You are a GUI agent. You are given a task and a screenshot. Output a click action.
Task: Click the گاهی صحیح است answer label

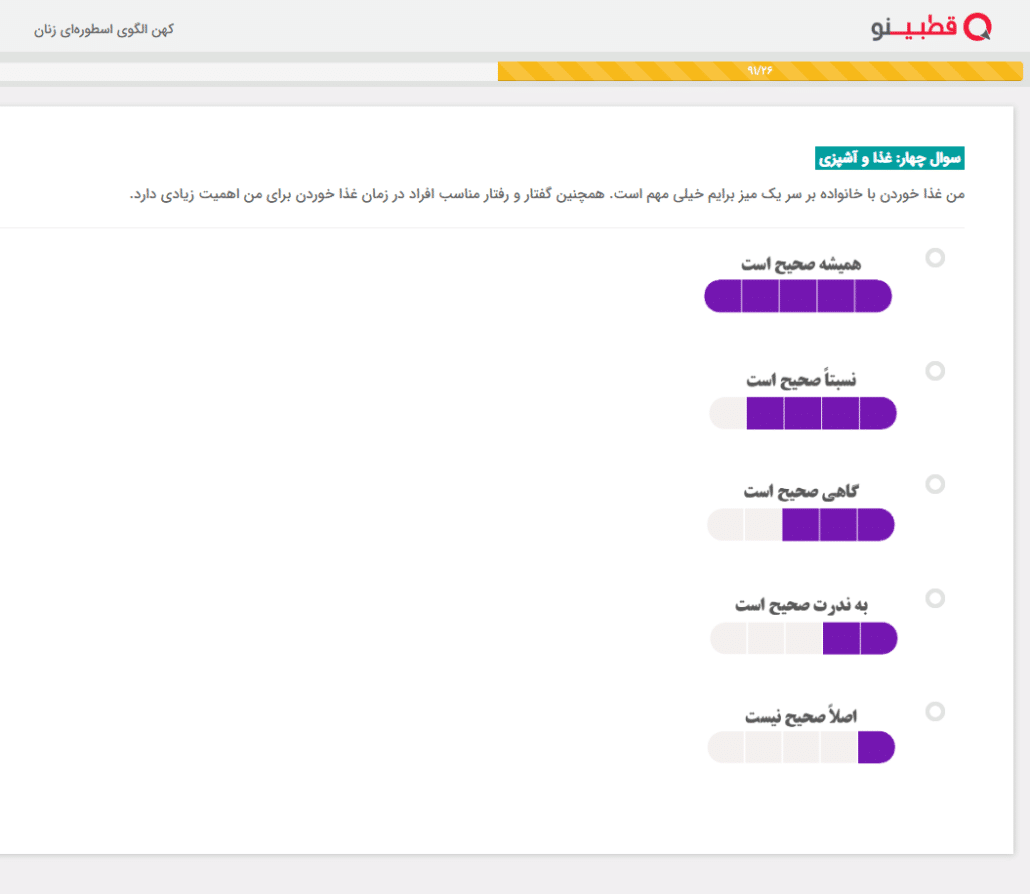tap(801, 492)
